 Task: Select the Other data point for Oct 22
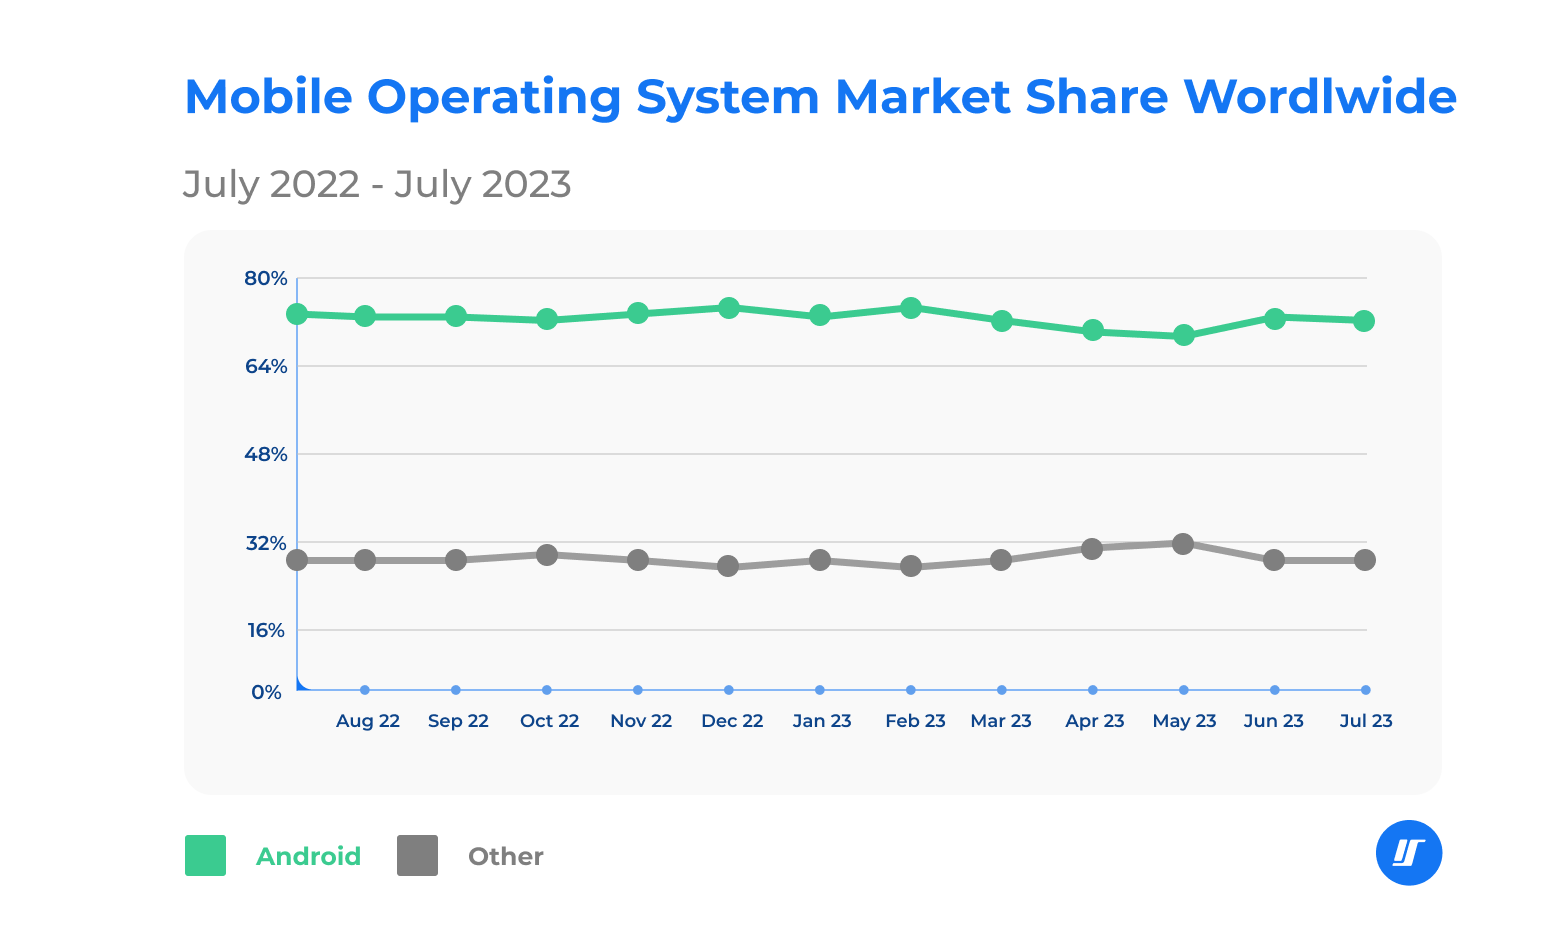[549, 553]
